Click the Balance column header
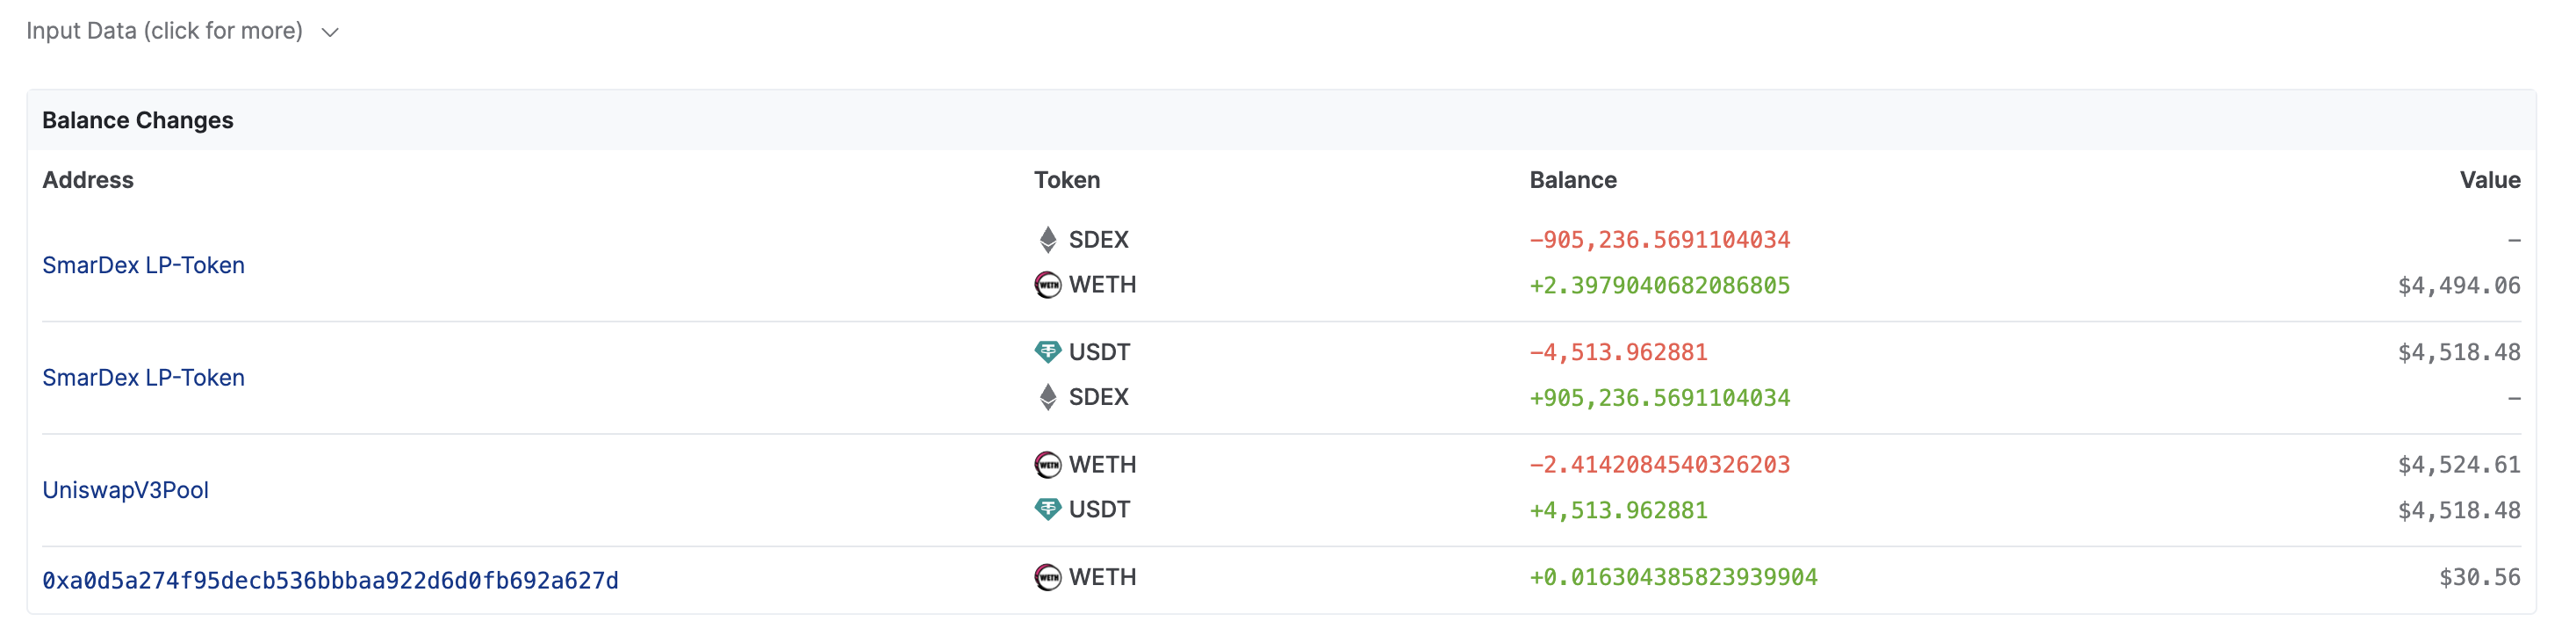The width and height of the screenshot is (2576, 636). coord(1572,180)
